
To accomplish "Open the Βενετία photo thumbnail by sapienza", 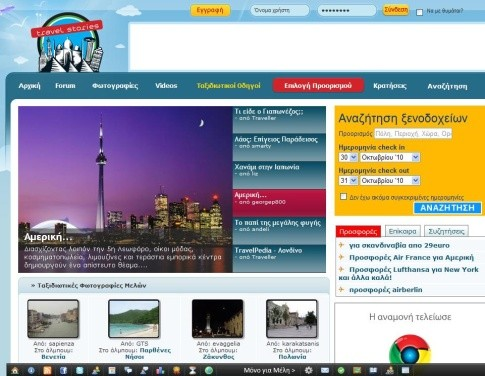I will 53,319.
